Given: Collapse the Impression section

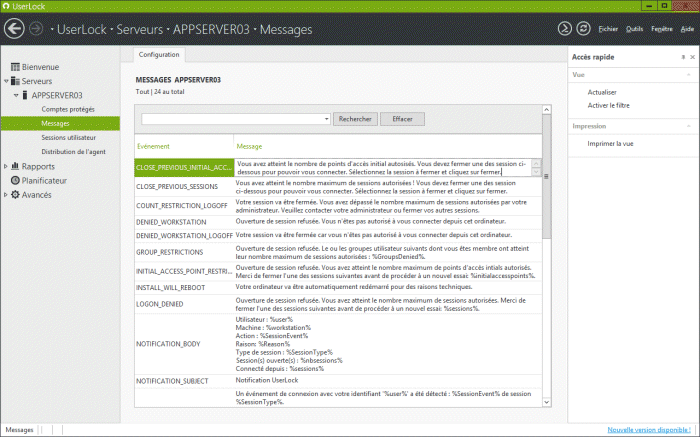Looking at the screenshot, I should pyautogui.click(x=688, y=126).
